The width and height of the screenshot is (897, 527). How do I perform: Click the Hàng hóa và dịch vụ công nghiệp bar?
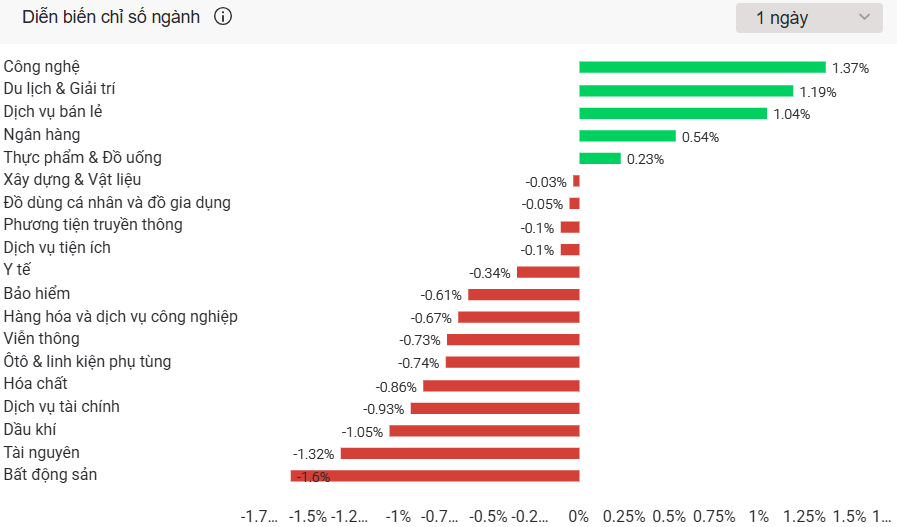click(x=518, y=317)
